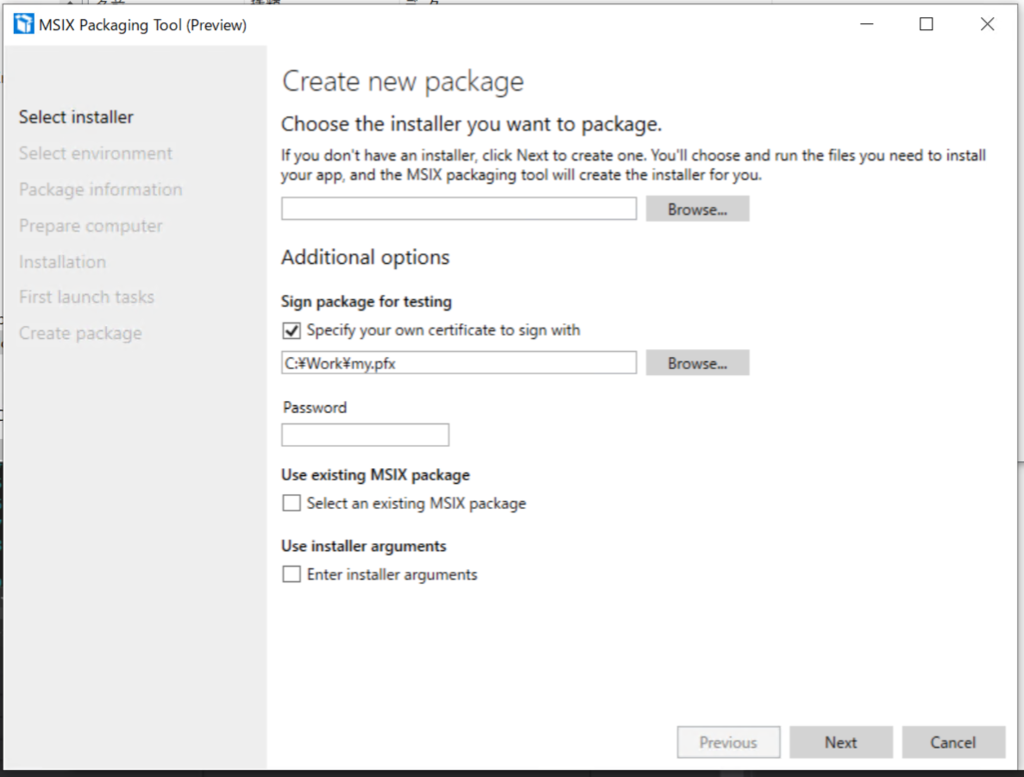The height and width of the screenshot is (777, 1024).
Task: Uncheck Specify your own certificate checkbox
Action: point(291,330)
